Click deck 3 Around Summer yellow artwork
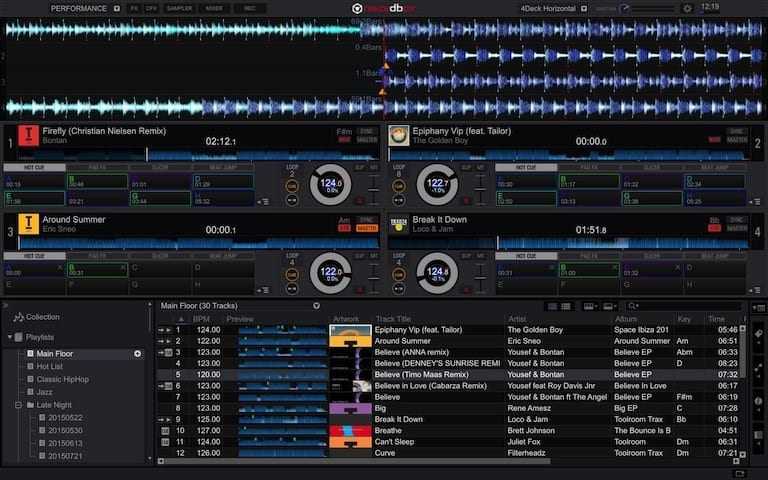 (28, 224)
